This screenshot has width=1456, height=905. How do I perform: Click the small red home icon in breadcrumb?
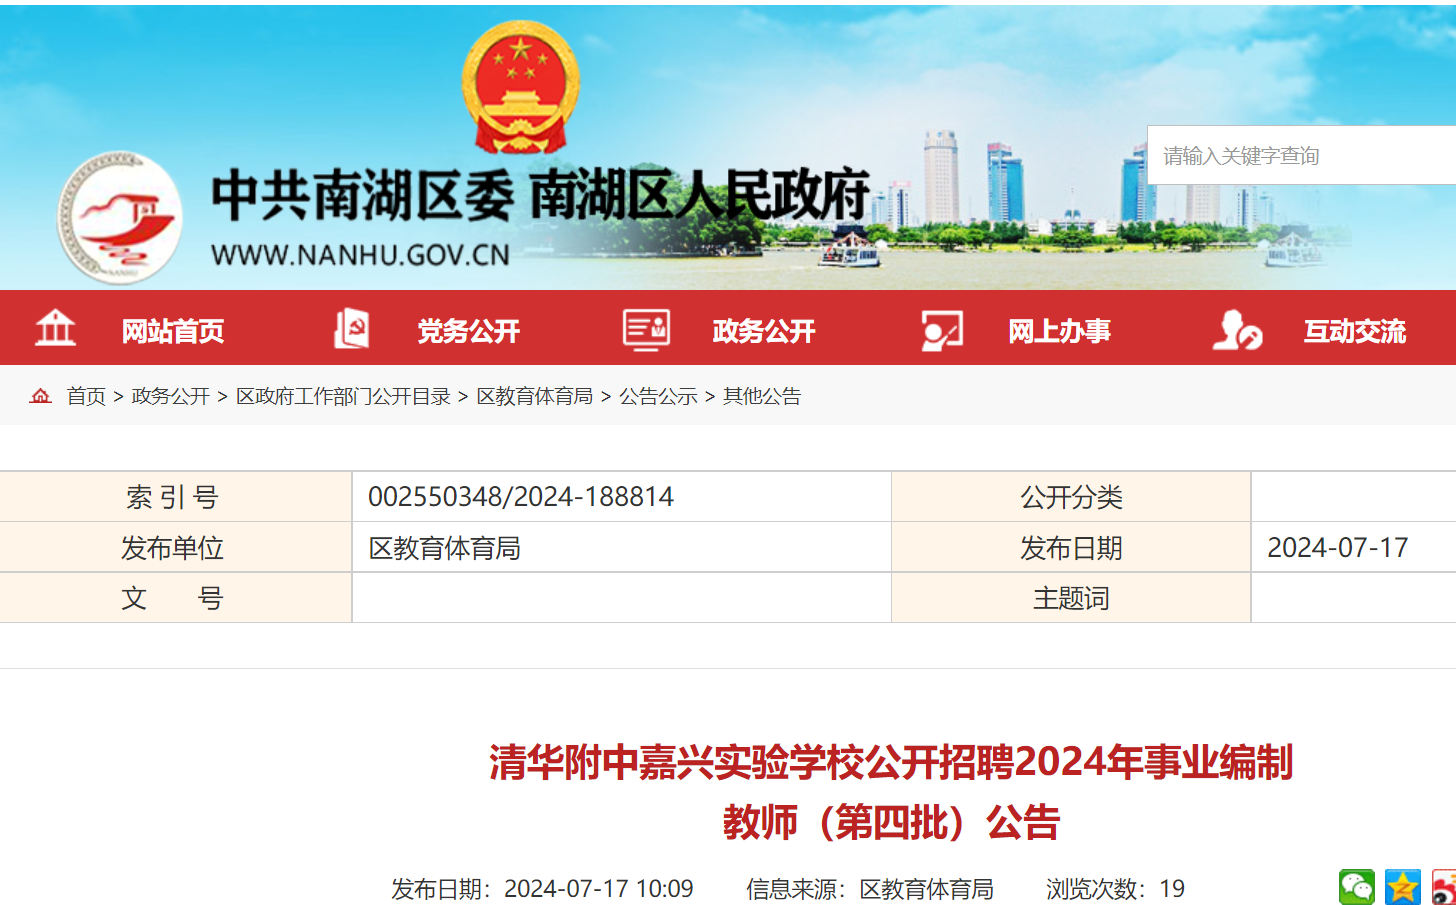pyautogui.click(x=41, y=396)
